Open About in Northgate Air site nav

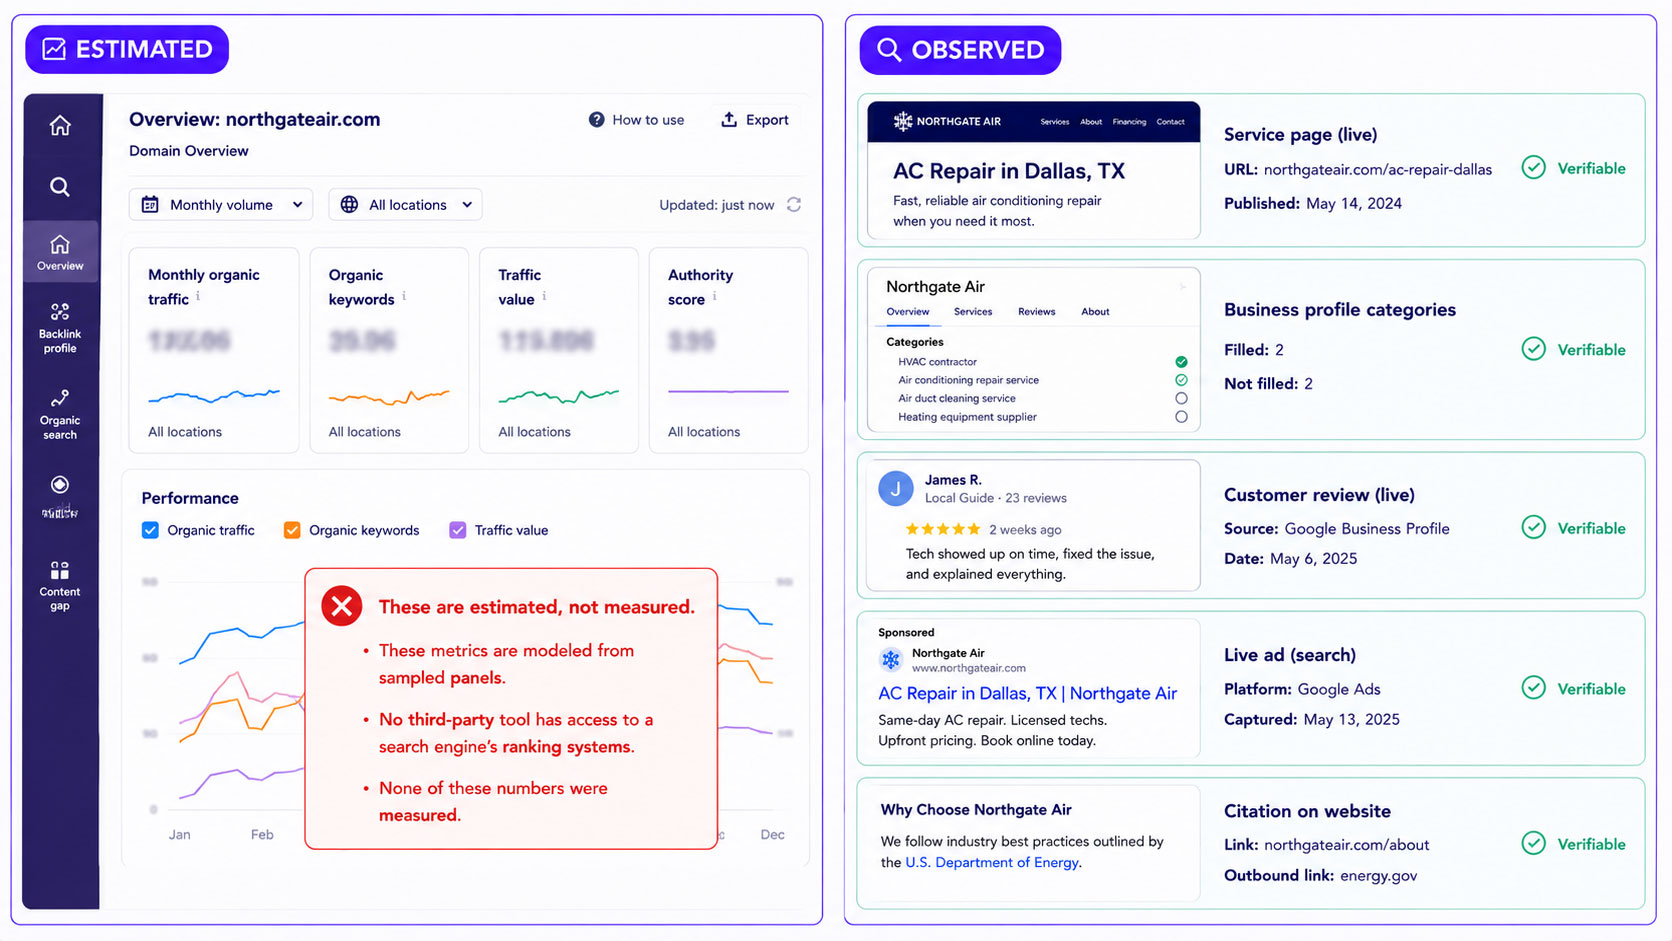tap(1091, 122)
